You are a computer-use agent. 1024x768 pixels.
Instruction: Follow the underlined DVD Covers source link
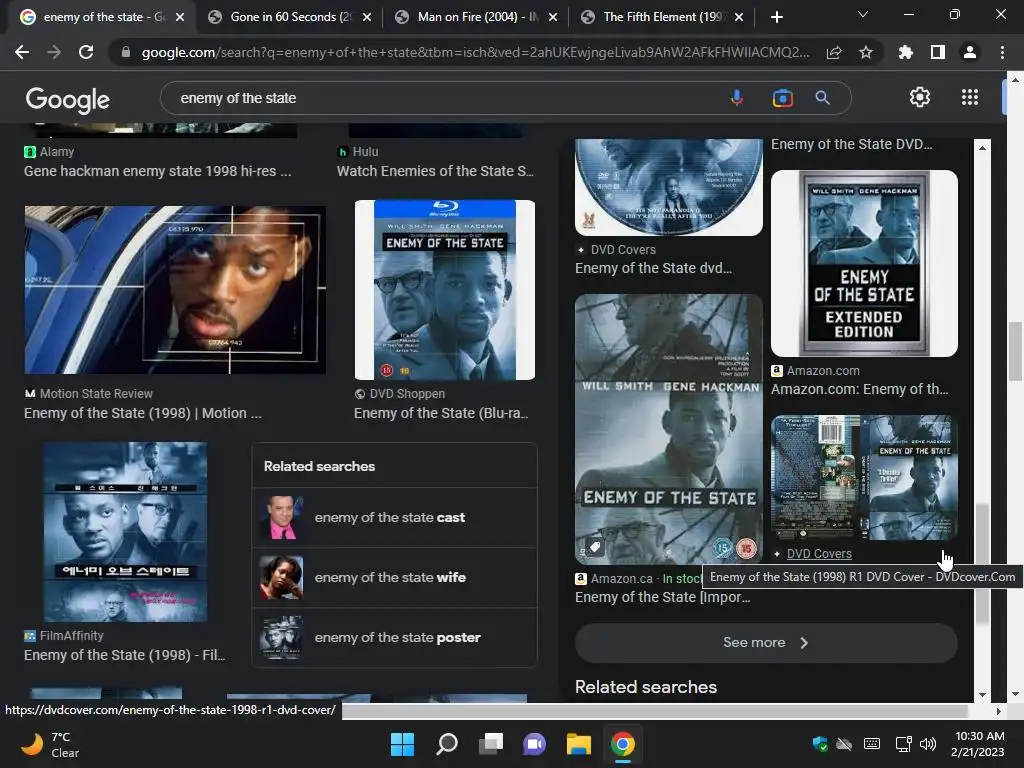coord(819,554)
